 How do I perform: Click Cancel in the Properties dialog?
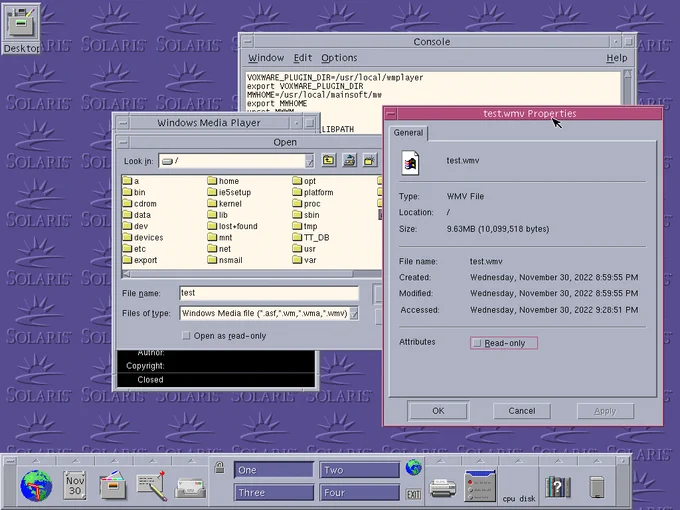pos(522,411)
